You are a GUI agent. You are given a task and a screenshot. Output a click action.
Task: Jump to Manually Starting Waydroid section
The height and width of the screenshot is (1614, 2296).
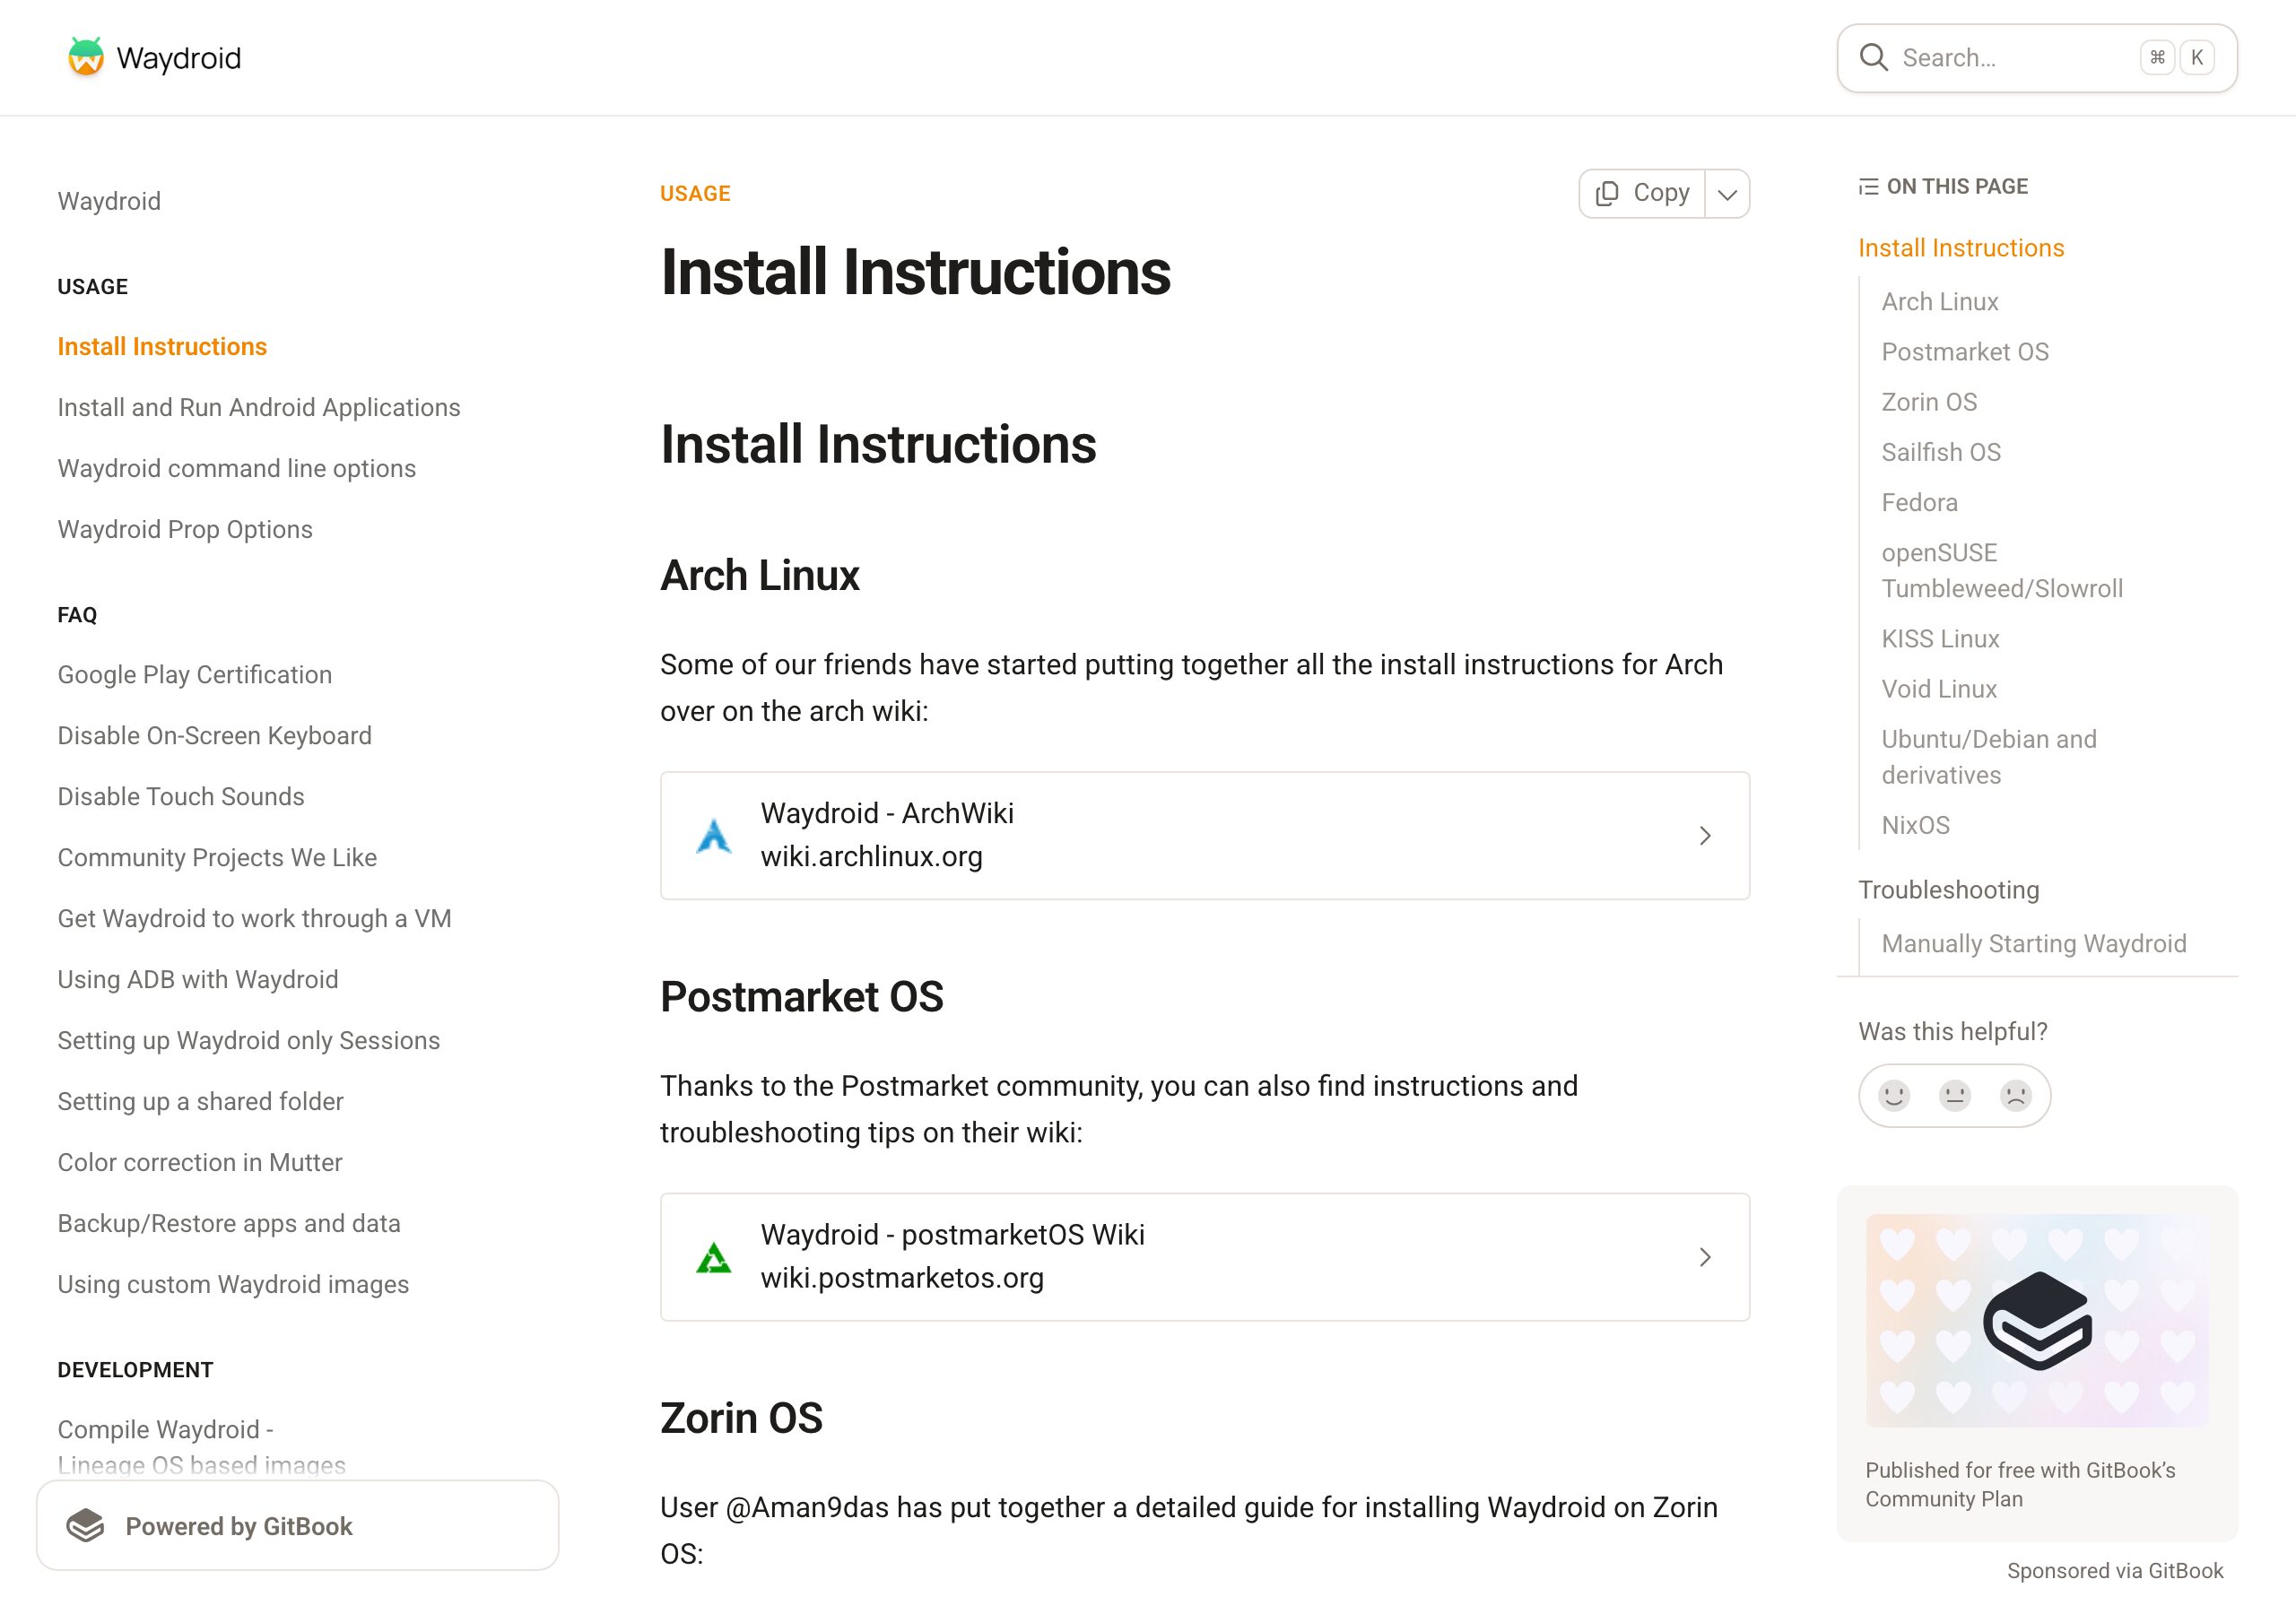coord(2034,944)
